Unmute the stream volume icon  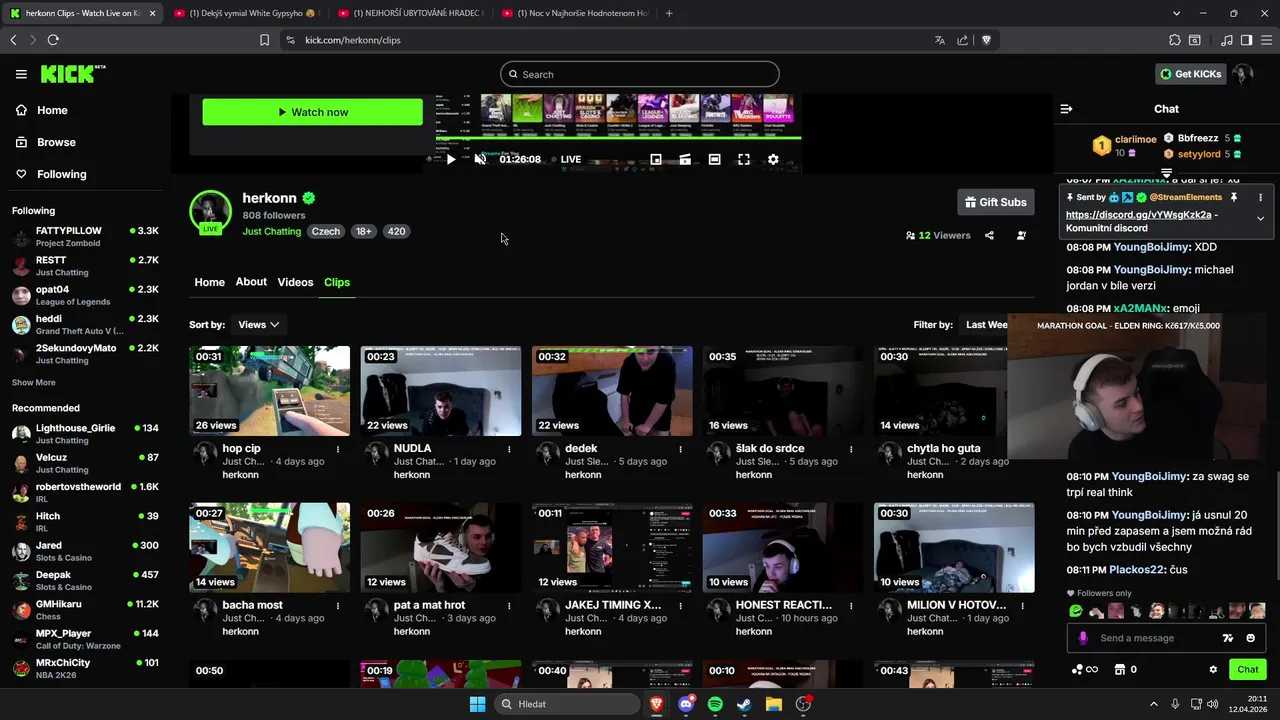click(x=480, y=159)
